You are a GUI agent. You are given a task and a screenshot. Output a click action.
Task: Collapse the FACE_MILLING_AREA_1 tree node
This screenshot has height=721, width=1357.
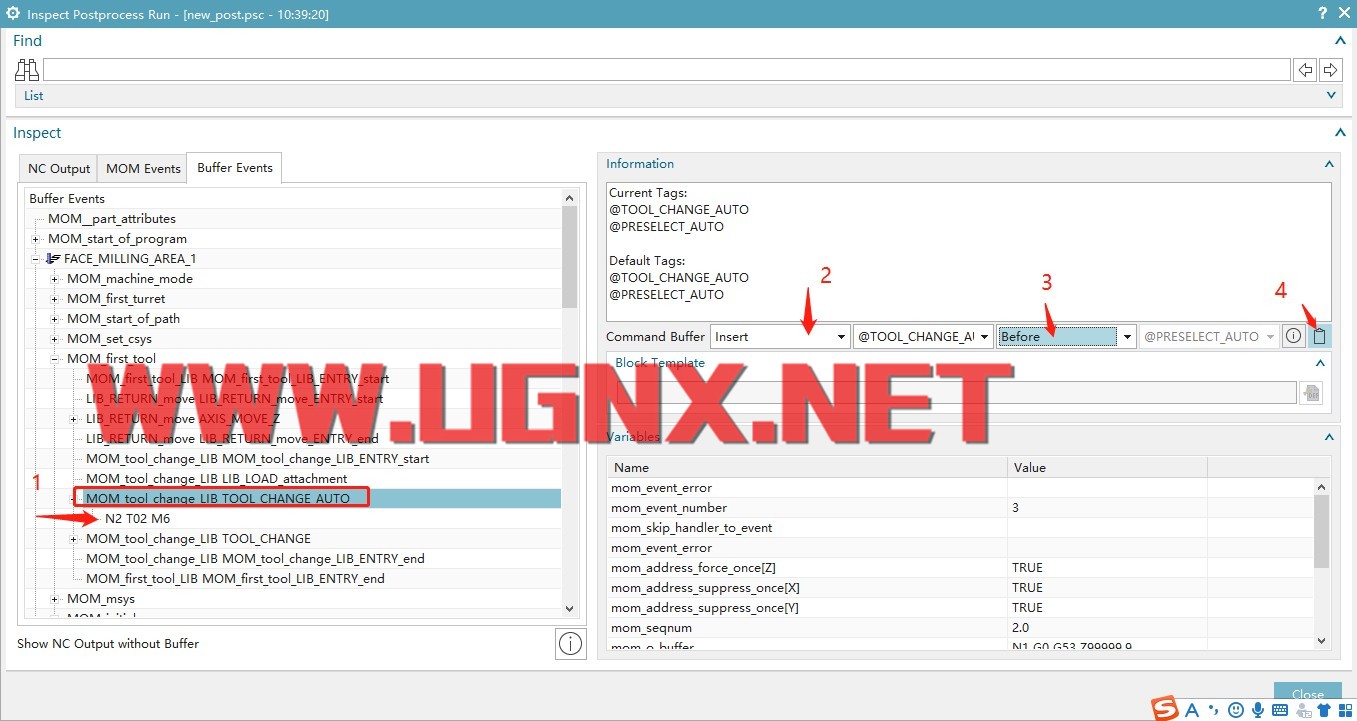click(x=36, y=259)
